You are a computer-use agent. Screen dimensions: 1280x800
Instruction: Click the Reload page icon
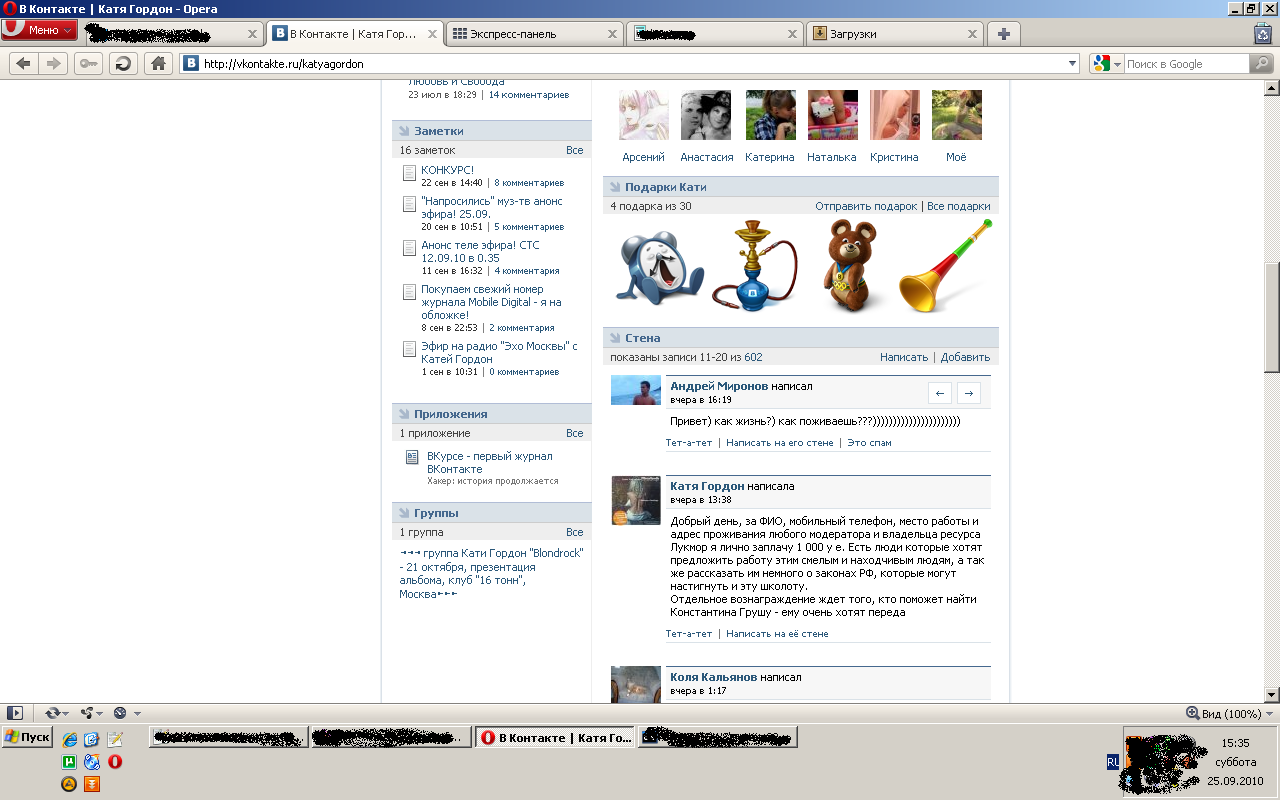coord(123,64)
